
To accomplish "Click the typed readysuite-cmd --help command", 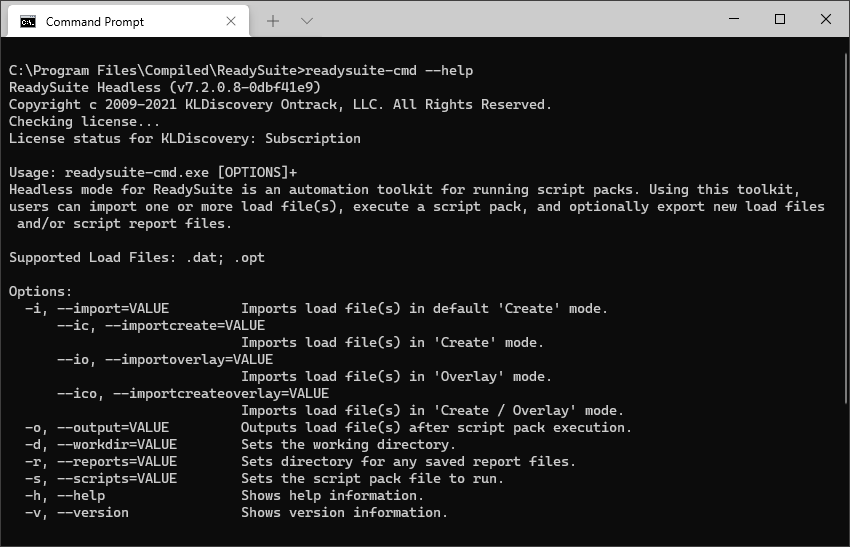I will pyautogui.click(x=389, y=71).
